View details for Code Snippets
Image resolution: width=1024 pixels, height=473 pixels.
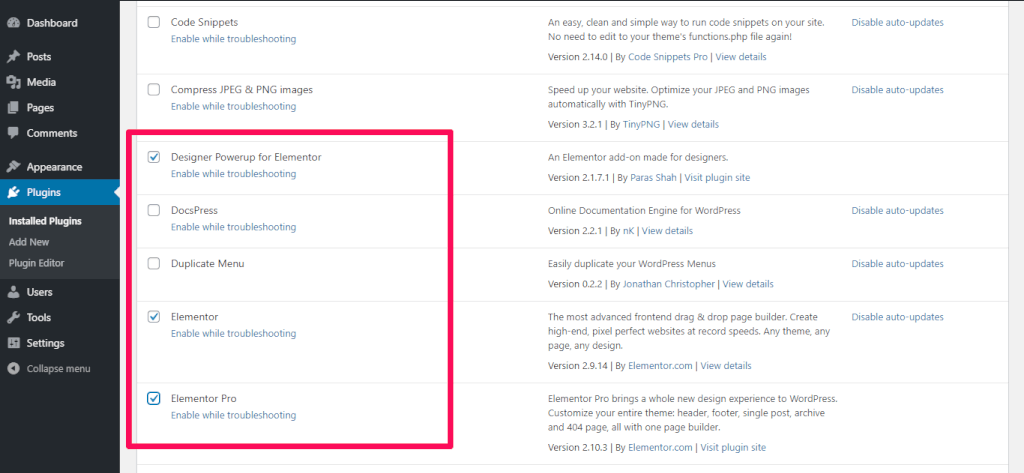click(741, 57)
